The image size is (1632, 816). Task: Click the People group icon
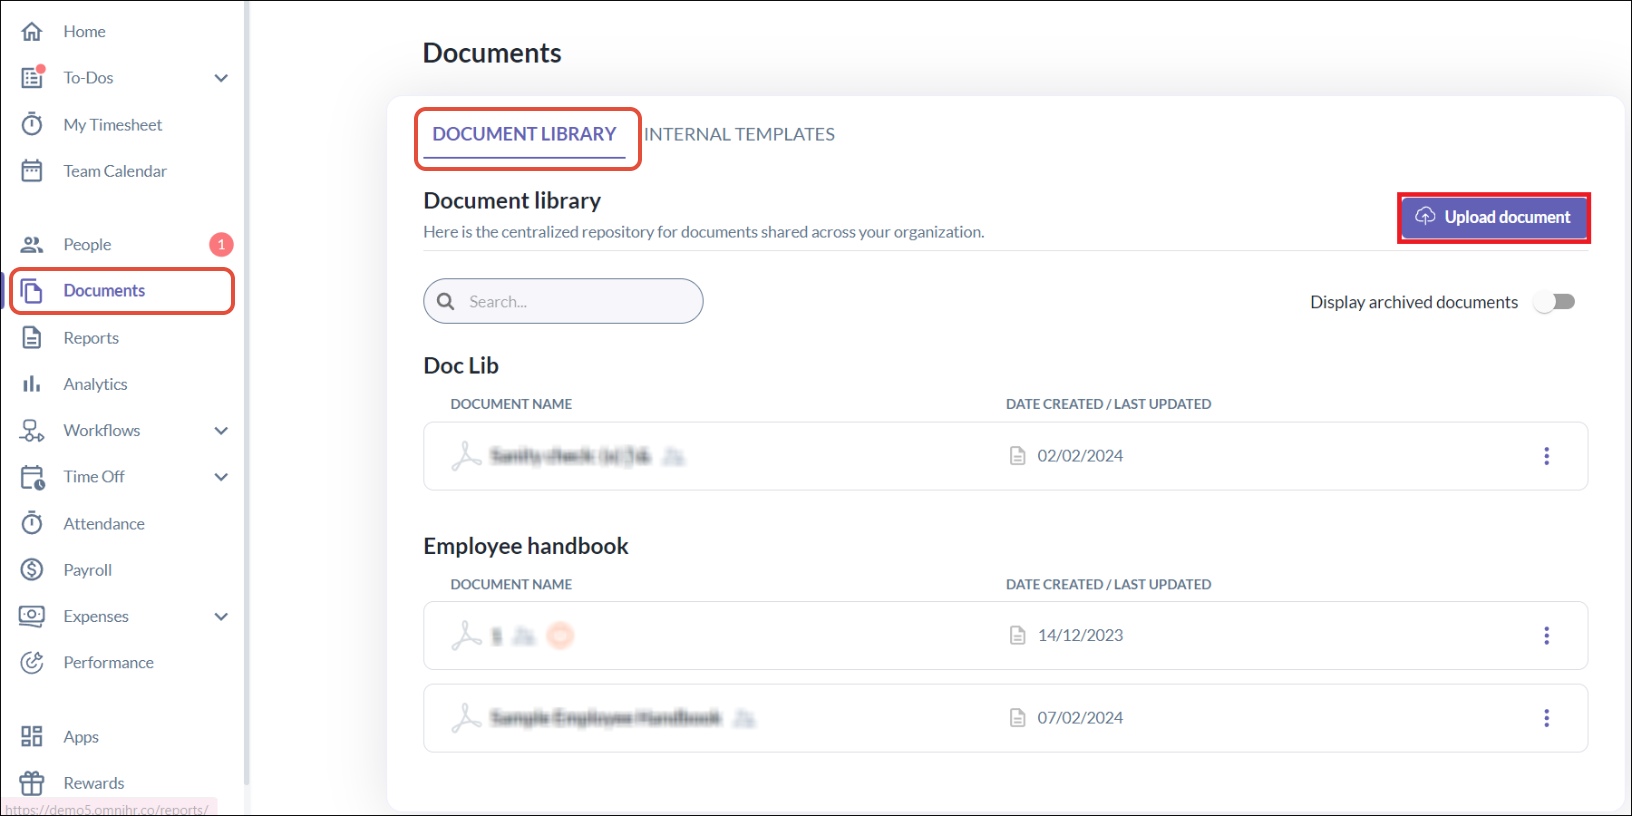coord(32,244)
